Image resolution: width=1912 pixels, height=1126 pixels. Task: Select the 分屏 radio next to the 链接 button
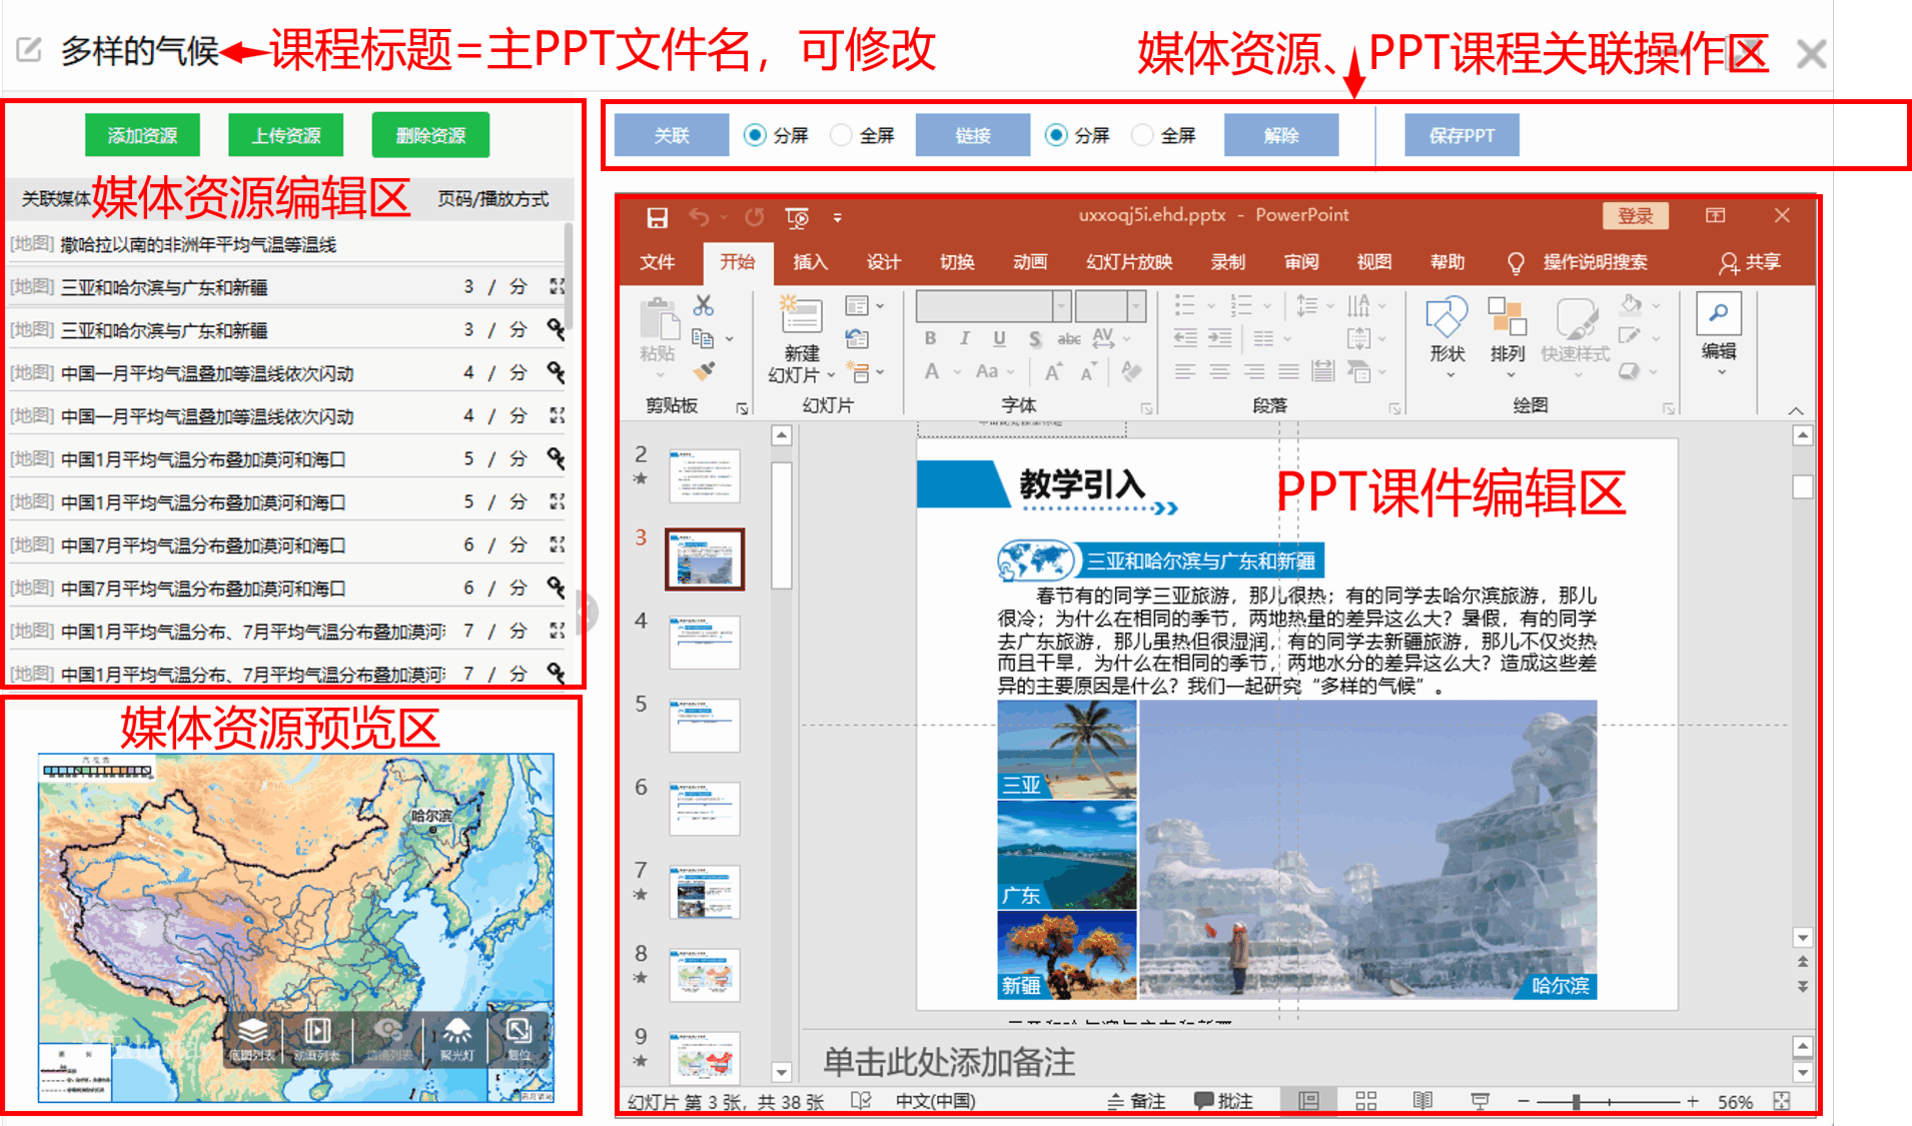1056,135
